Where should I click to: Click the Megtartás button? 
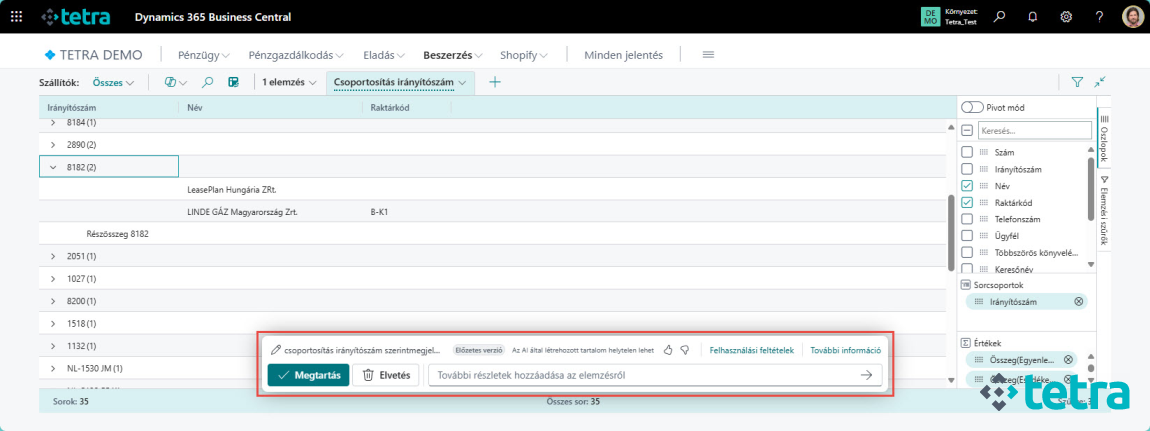[308, 375]
